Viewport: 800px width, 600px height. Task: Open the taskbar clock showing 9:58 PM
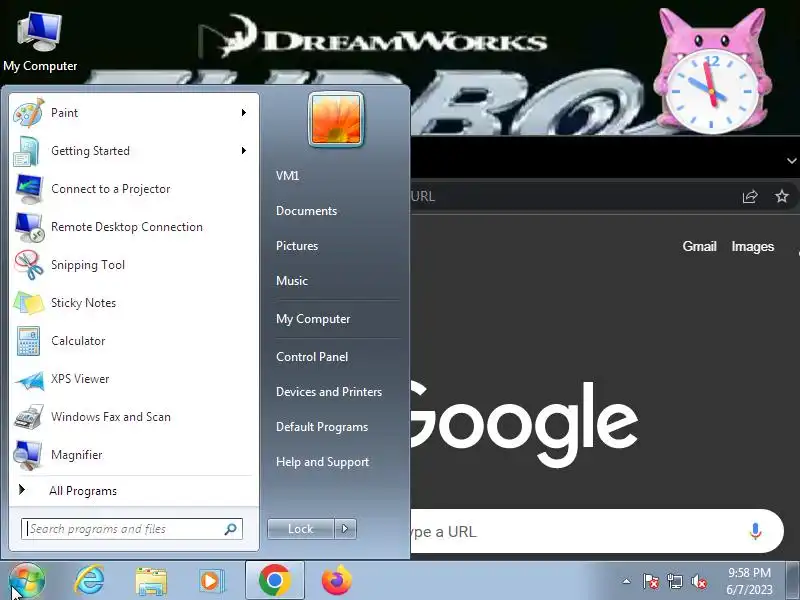click(x=749, y=581)
